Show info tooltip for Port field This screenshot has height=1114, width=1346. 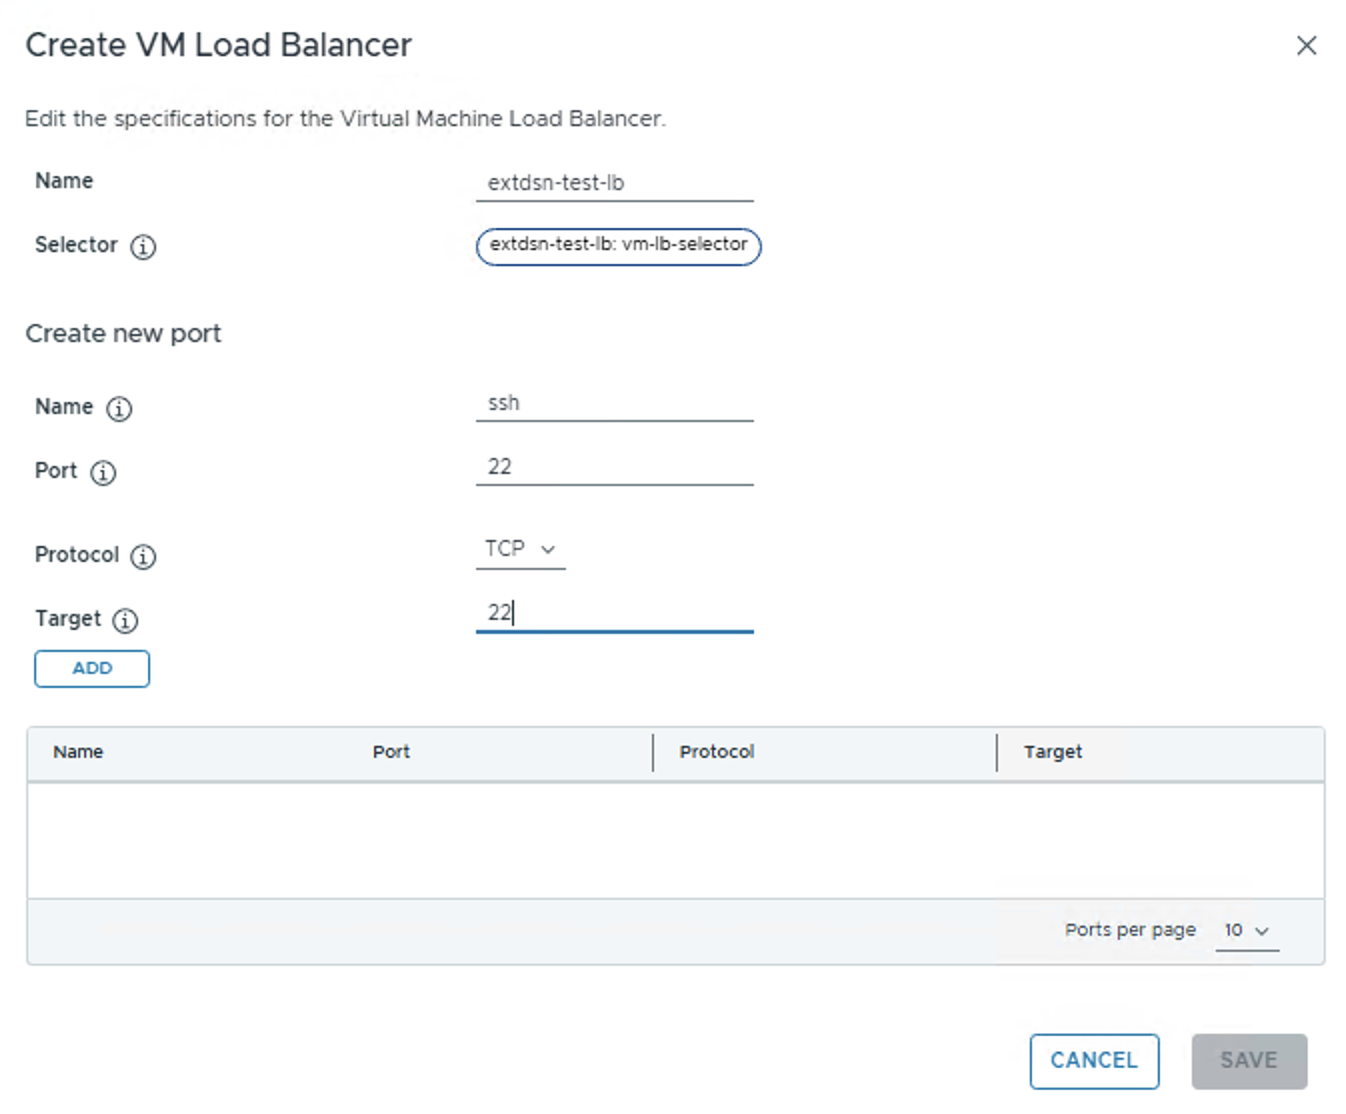tap(103, 473)
